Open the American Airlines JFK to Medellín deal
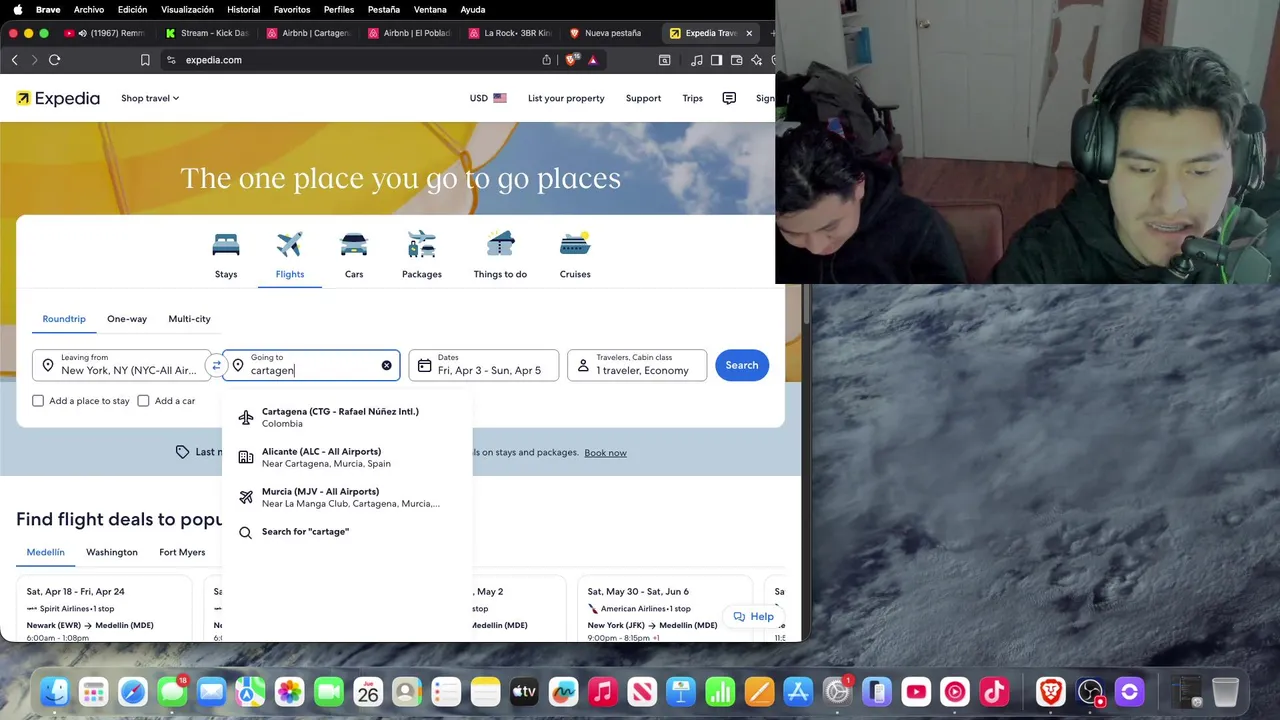The image size is (1280, 720). [665, 608]
